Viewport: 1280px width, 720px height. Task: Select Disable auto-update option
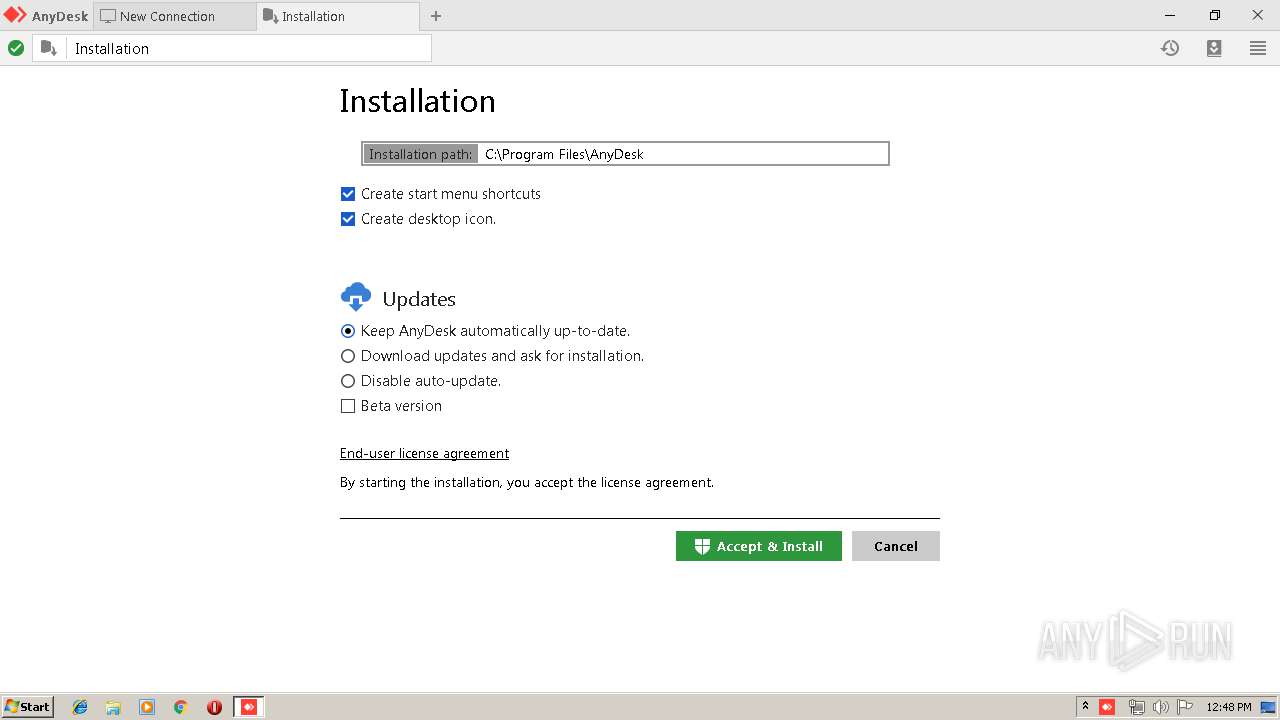[348, 381]
